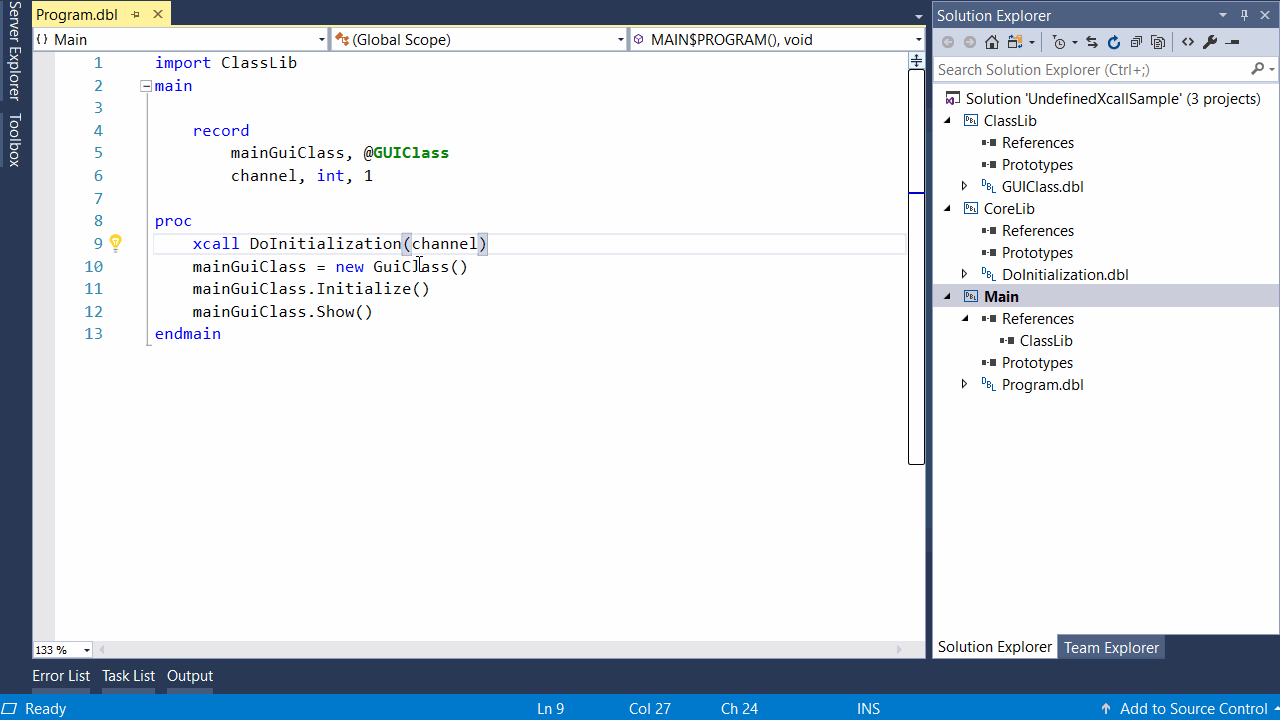Select Solution 'UndefinedXcallSample' node
The width and height of the screenshot is (1280, 720).
pos(1113,99)
